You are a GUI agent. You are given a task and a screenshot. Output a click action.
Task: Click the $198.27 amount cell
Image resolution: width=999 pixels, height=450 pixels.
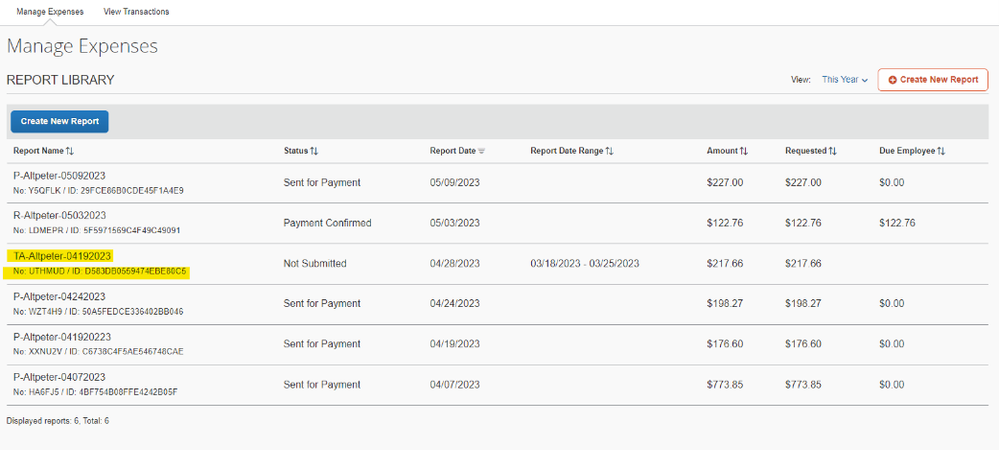pos(725,303)
